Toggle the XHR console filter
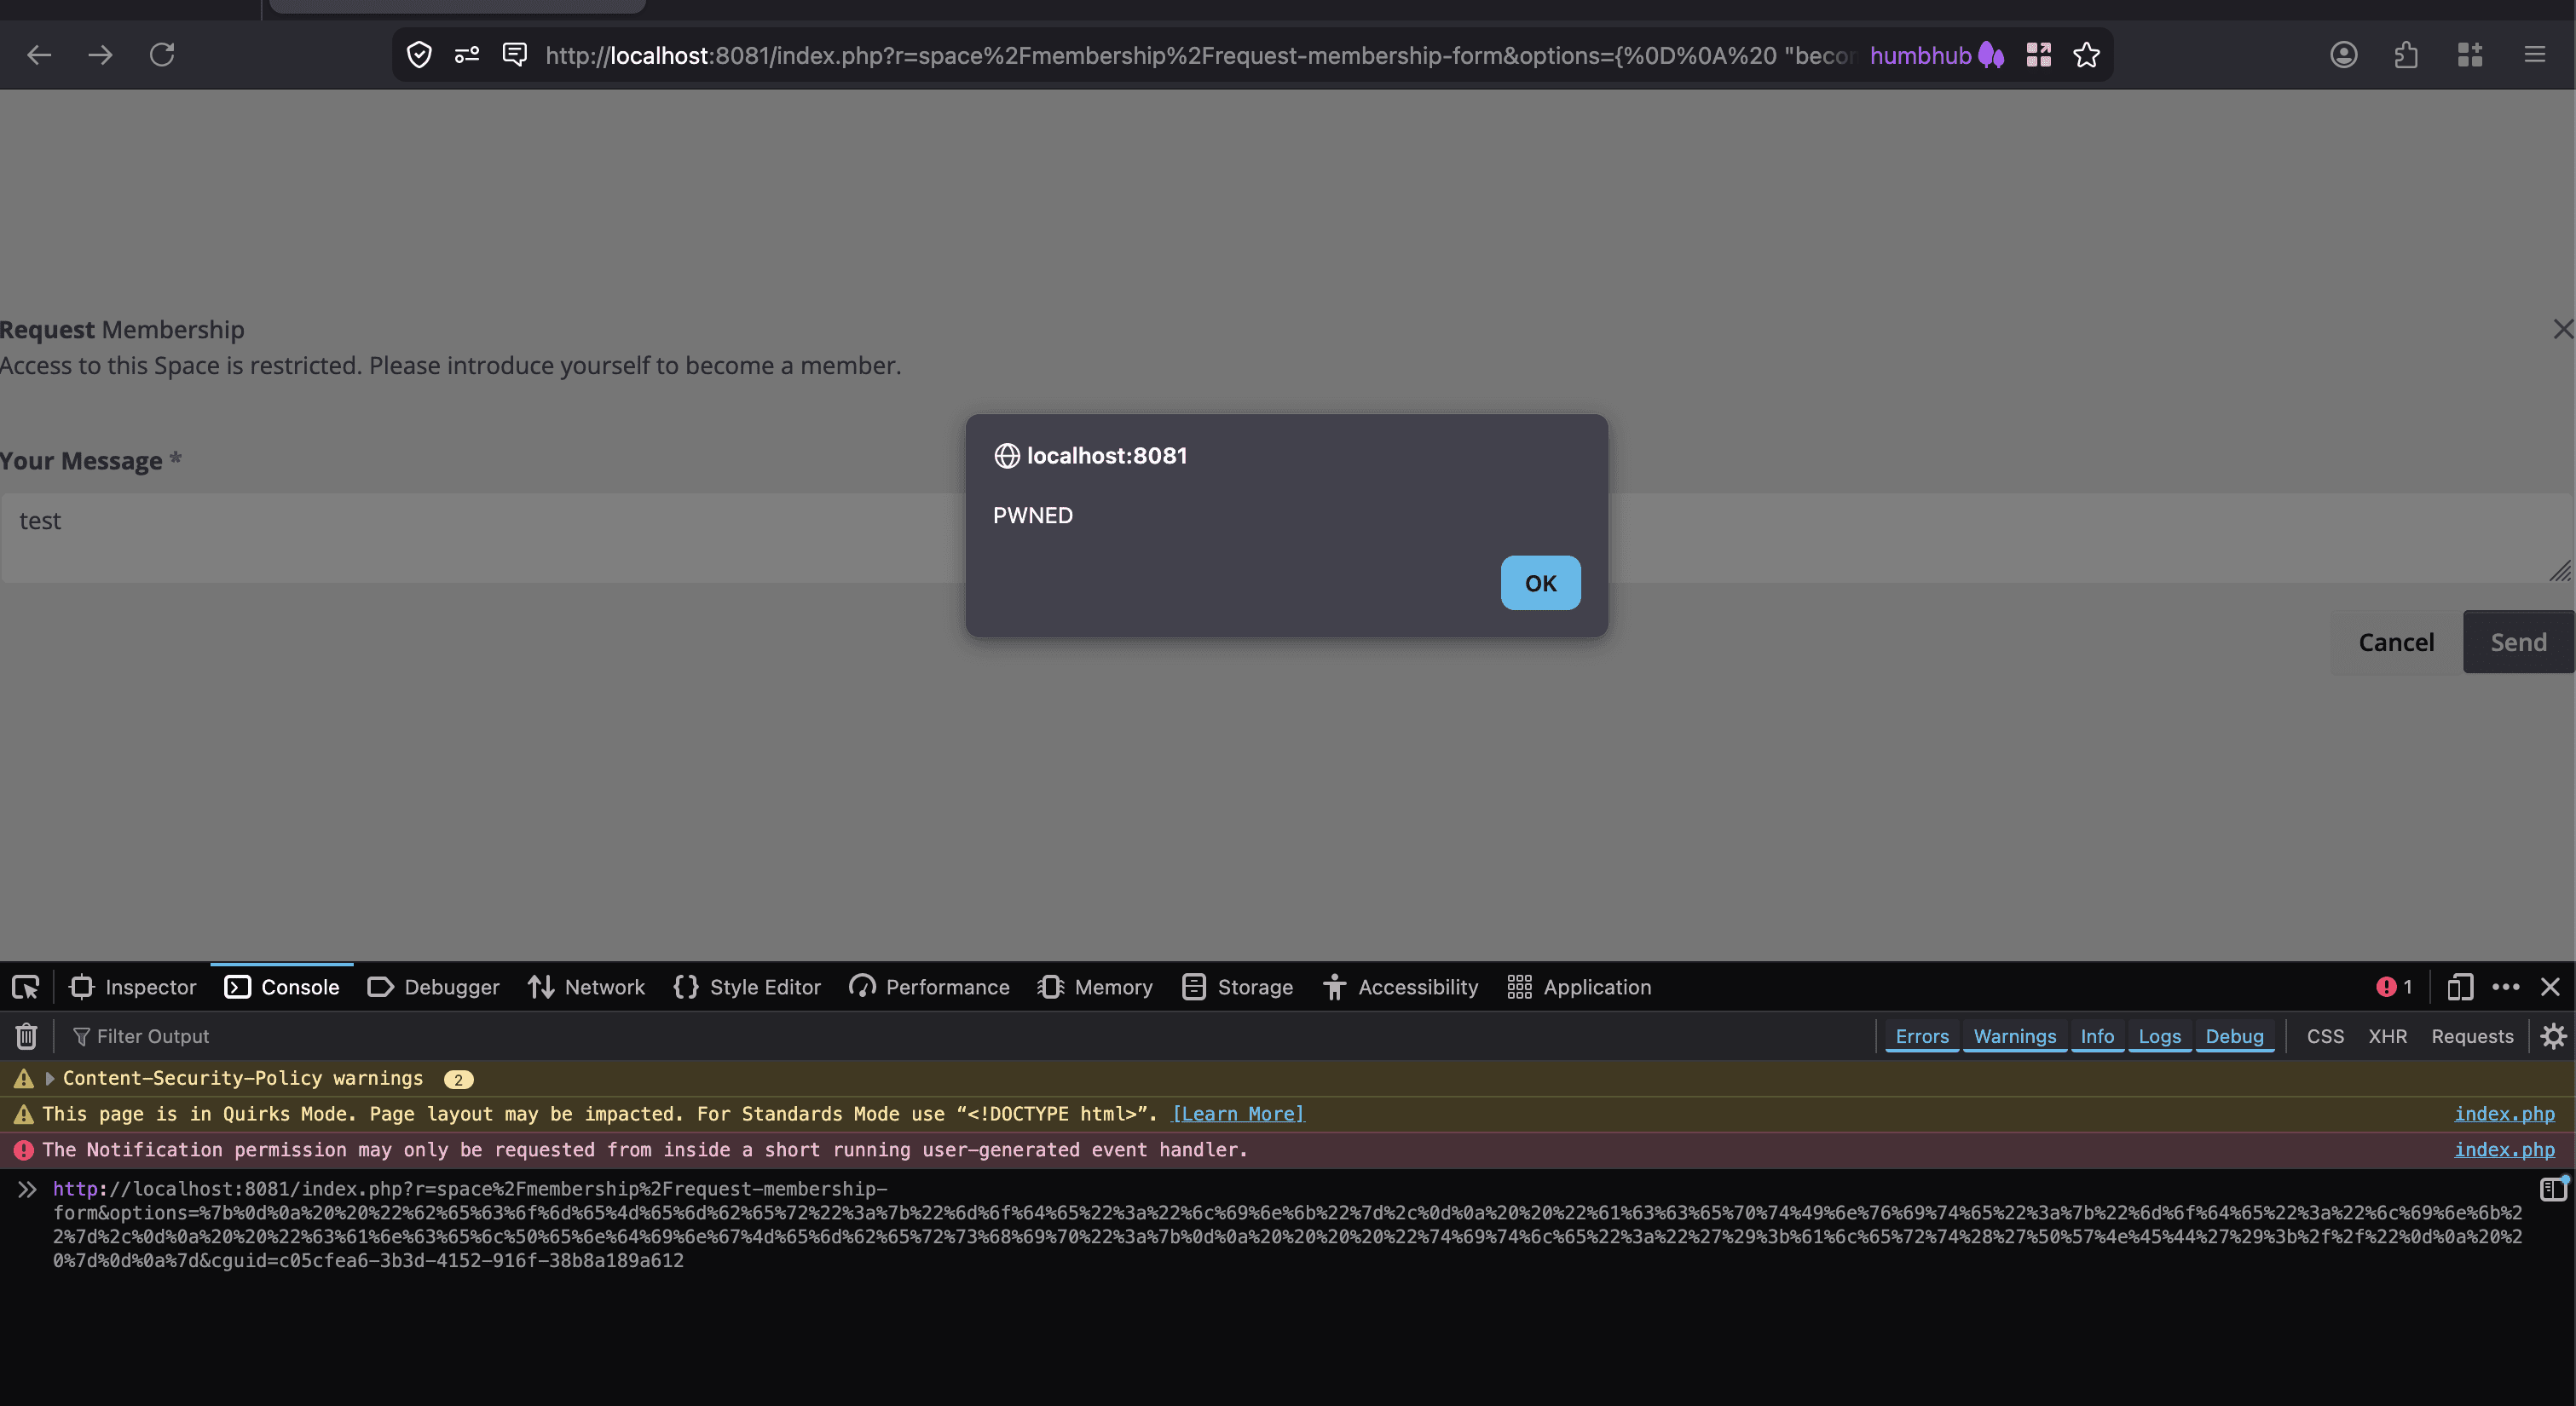The width and height of the screenshot is (2576, 1406). point(2387,1036)
